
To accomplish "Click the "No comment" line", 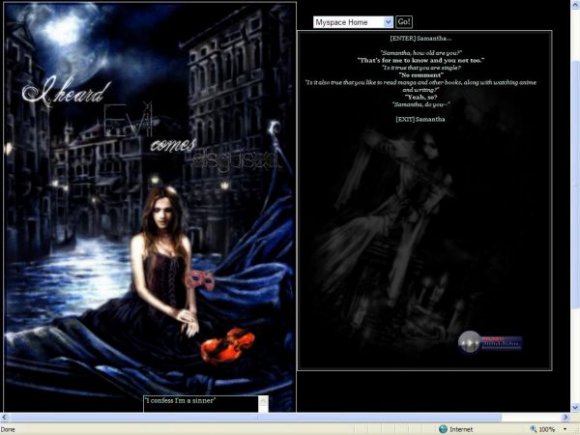I will point(421,75).
